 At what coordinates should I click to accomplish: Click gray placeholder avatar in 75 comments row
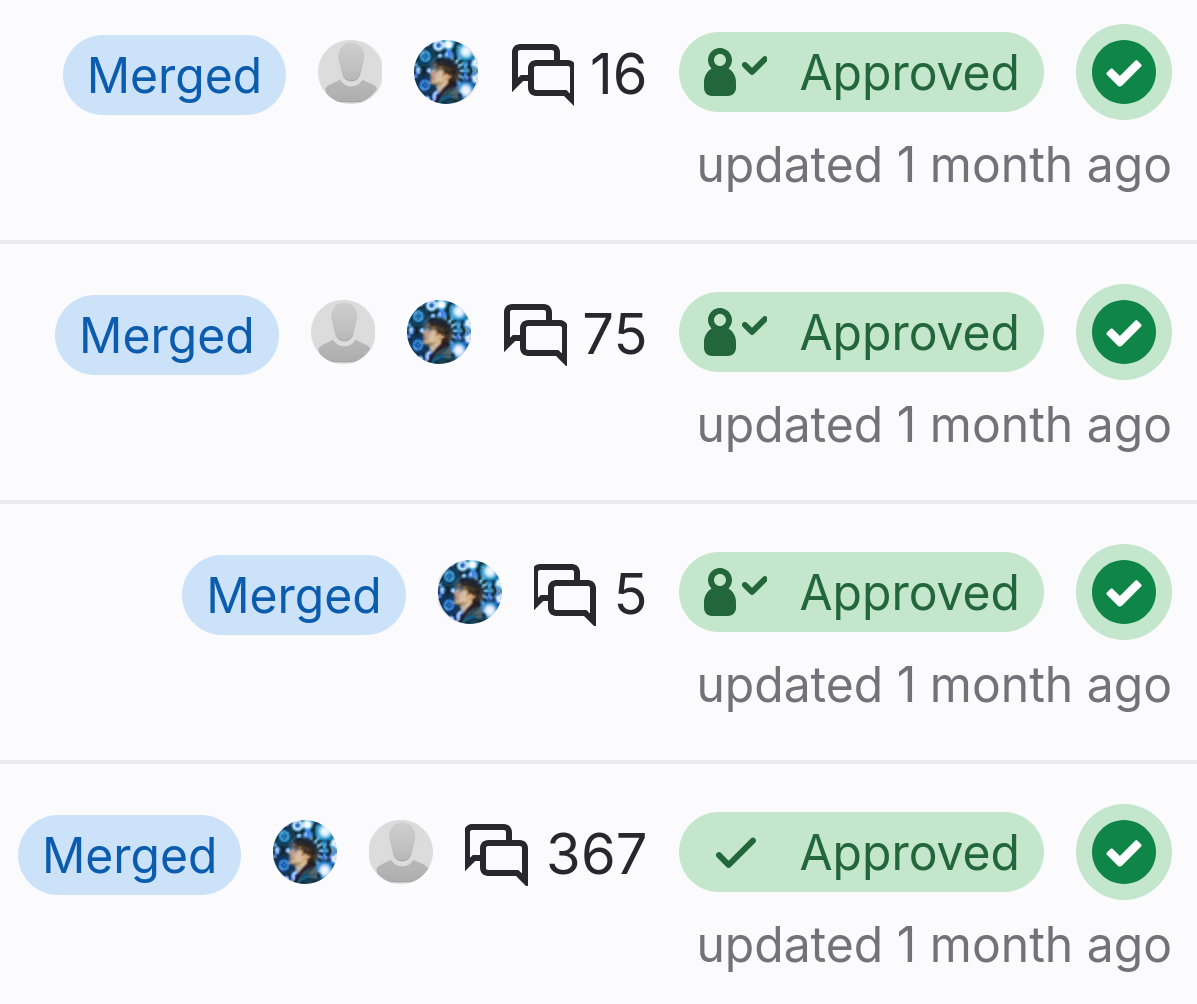coord(343,332)
